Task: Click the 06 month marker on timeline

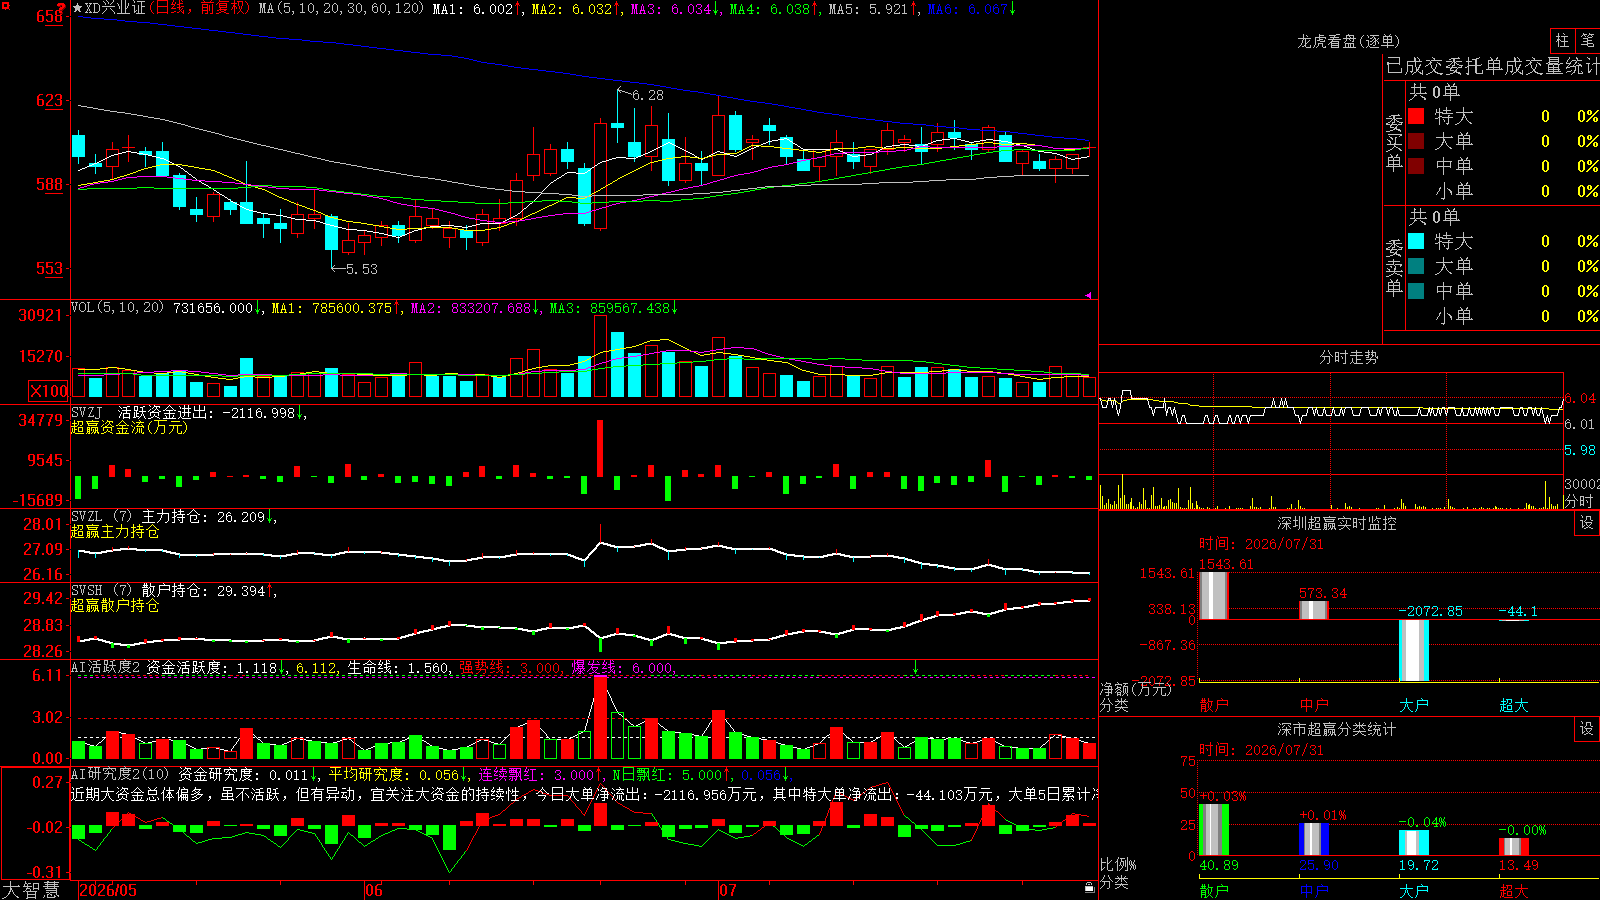Action: (x=374, y=890)
